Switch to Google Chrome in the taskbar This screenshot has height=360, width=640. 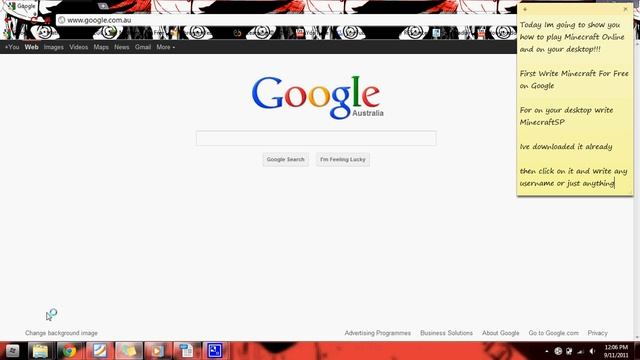coord(69,351)
